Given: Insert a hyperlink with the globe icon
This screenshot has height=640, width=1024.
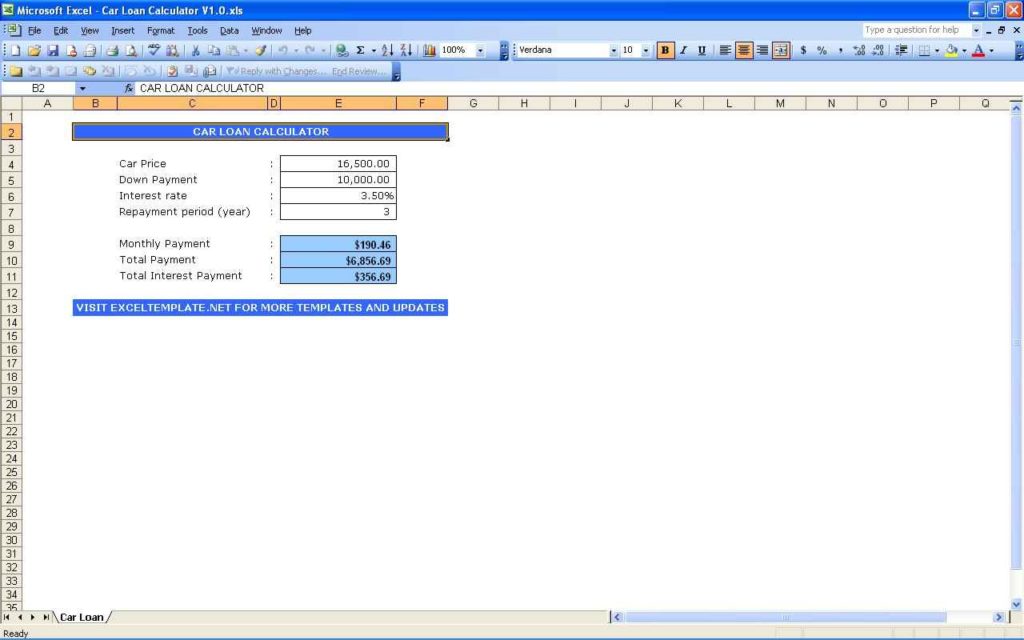Looking at the screenshot, I should [341, 50].
